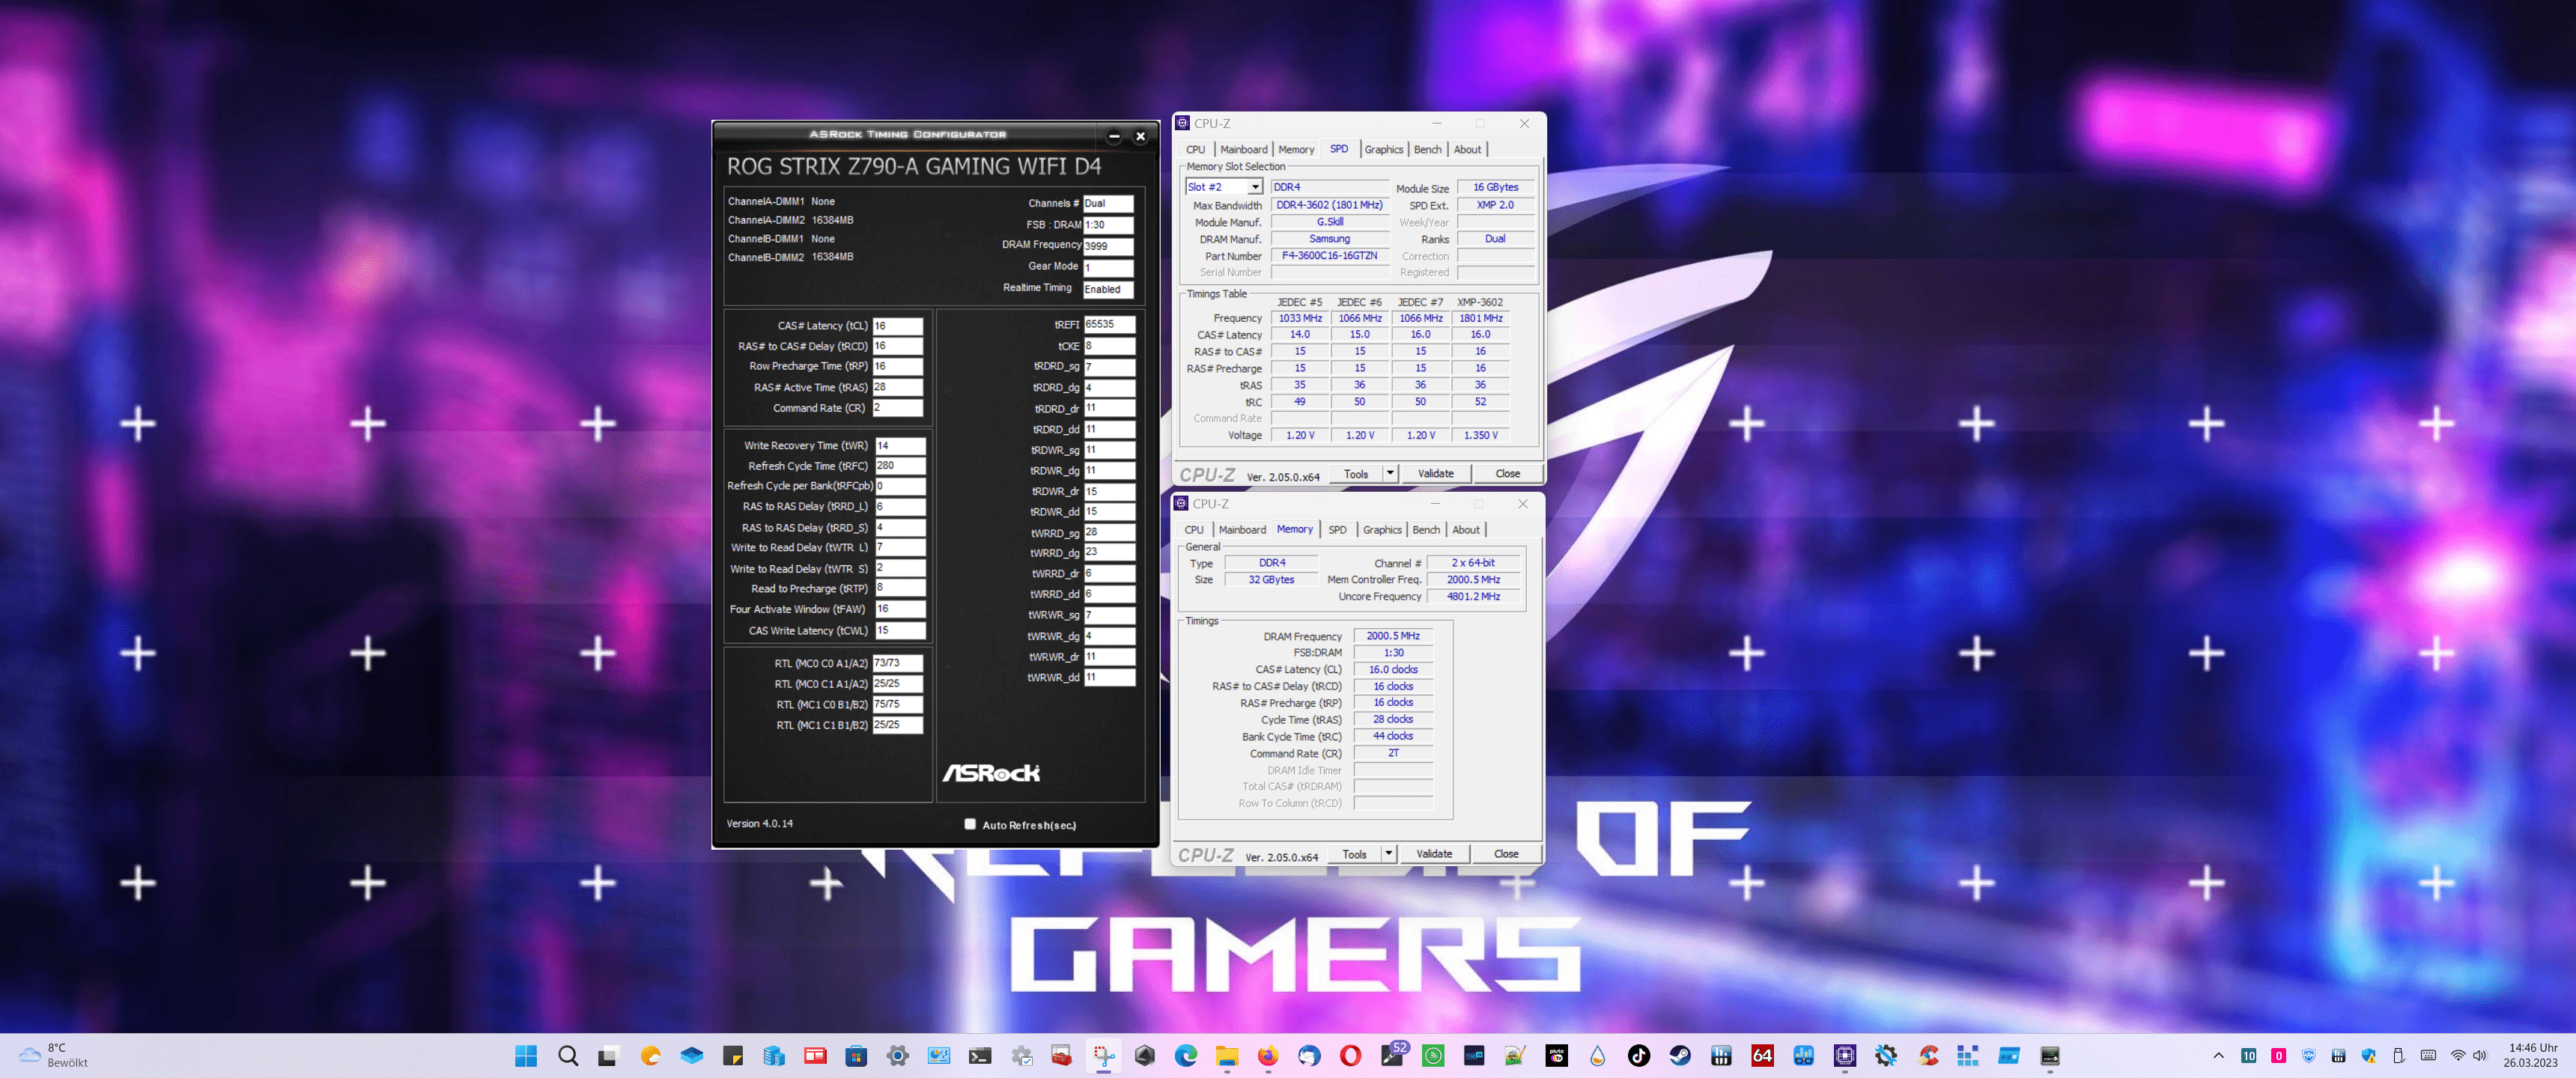Open File Explorer from taskbar
Screen dimensions: 2576x1078
tap(1227, 1056)
